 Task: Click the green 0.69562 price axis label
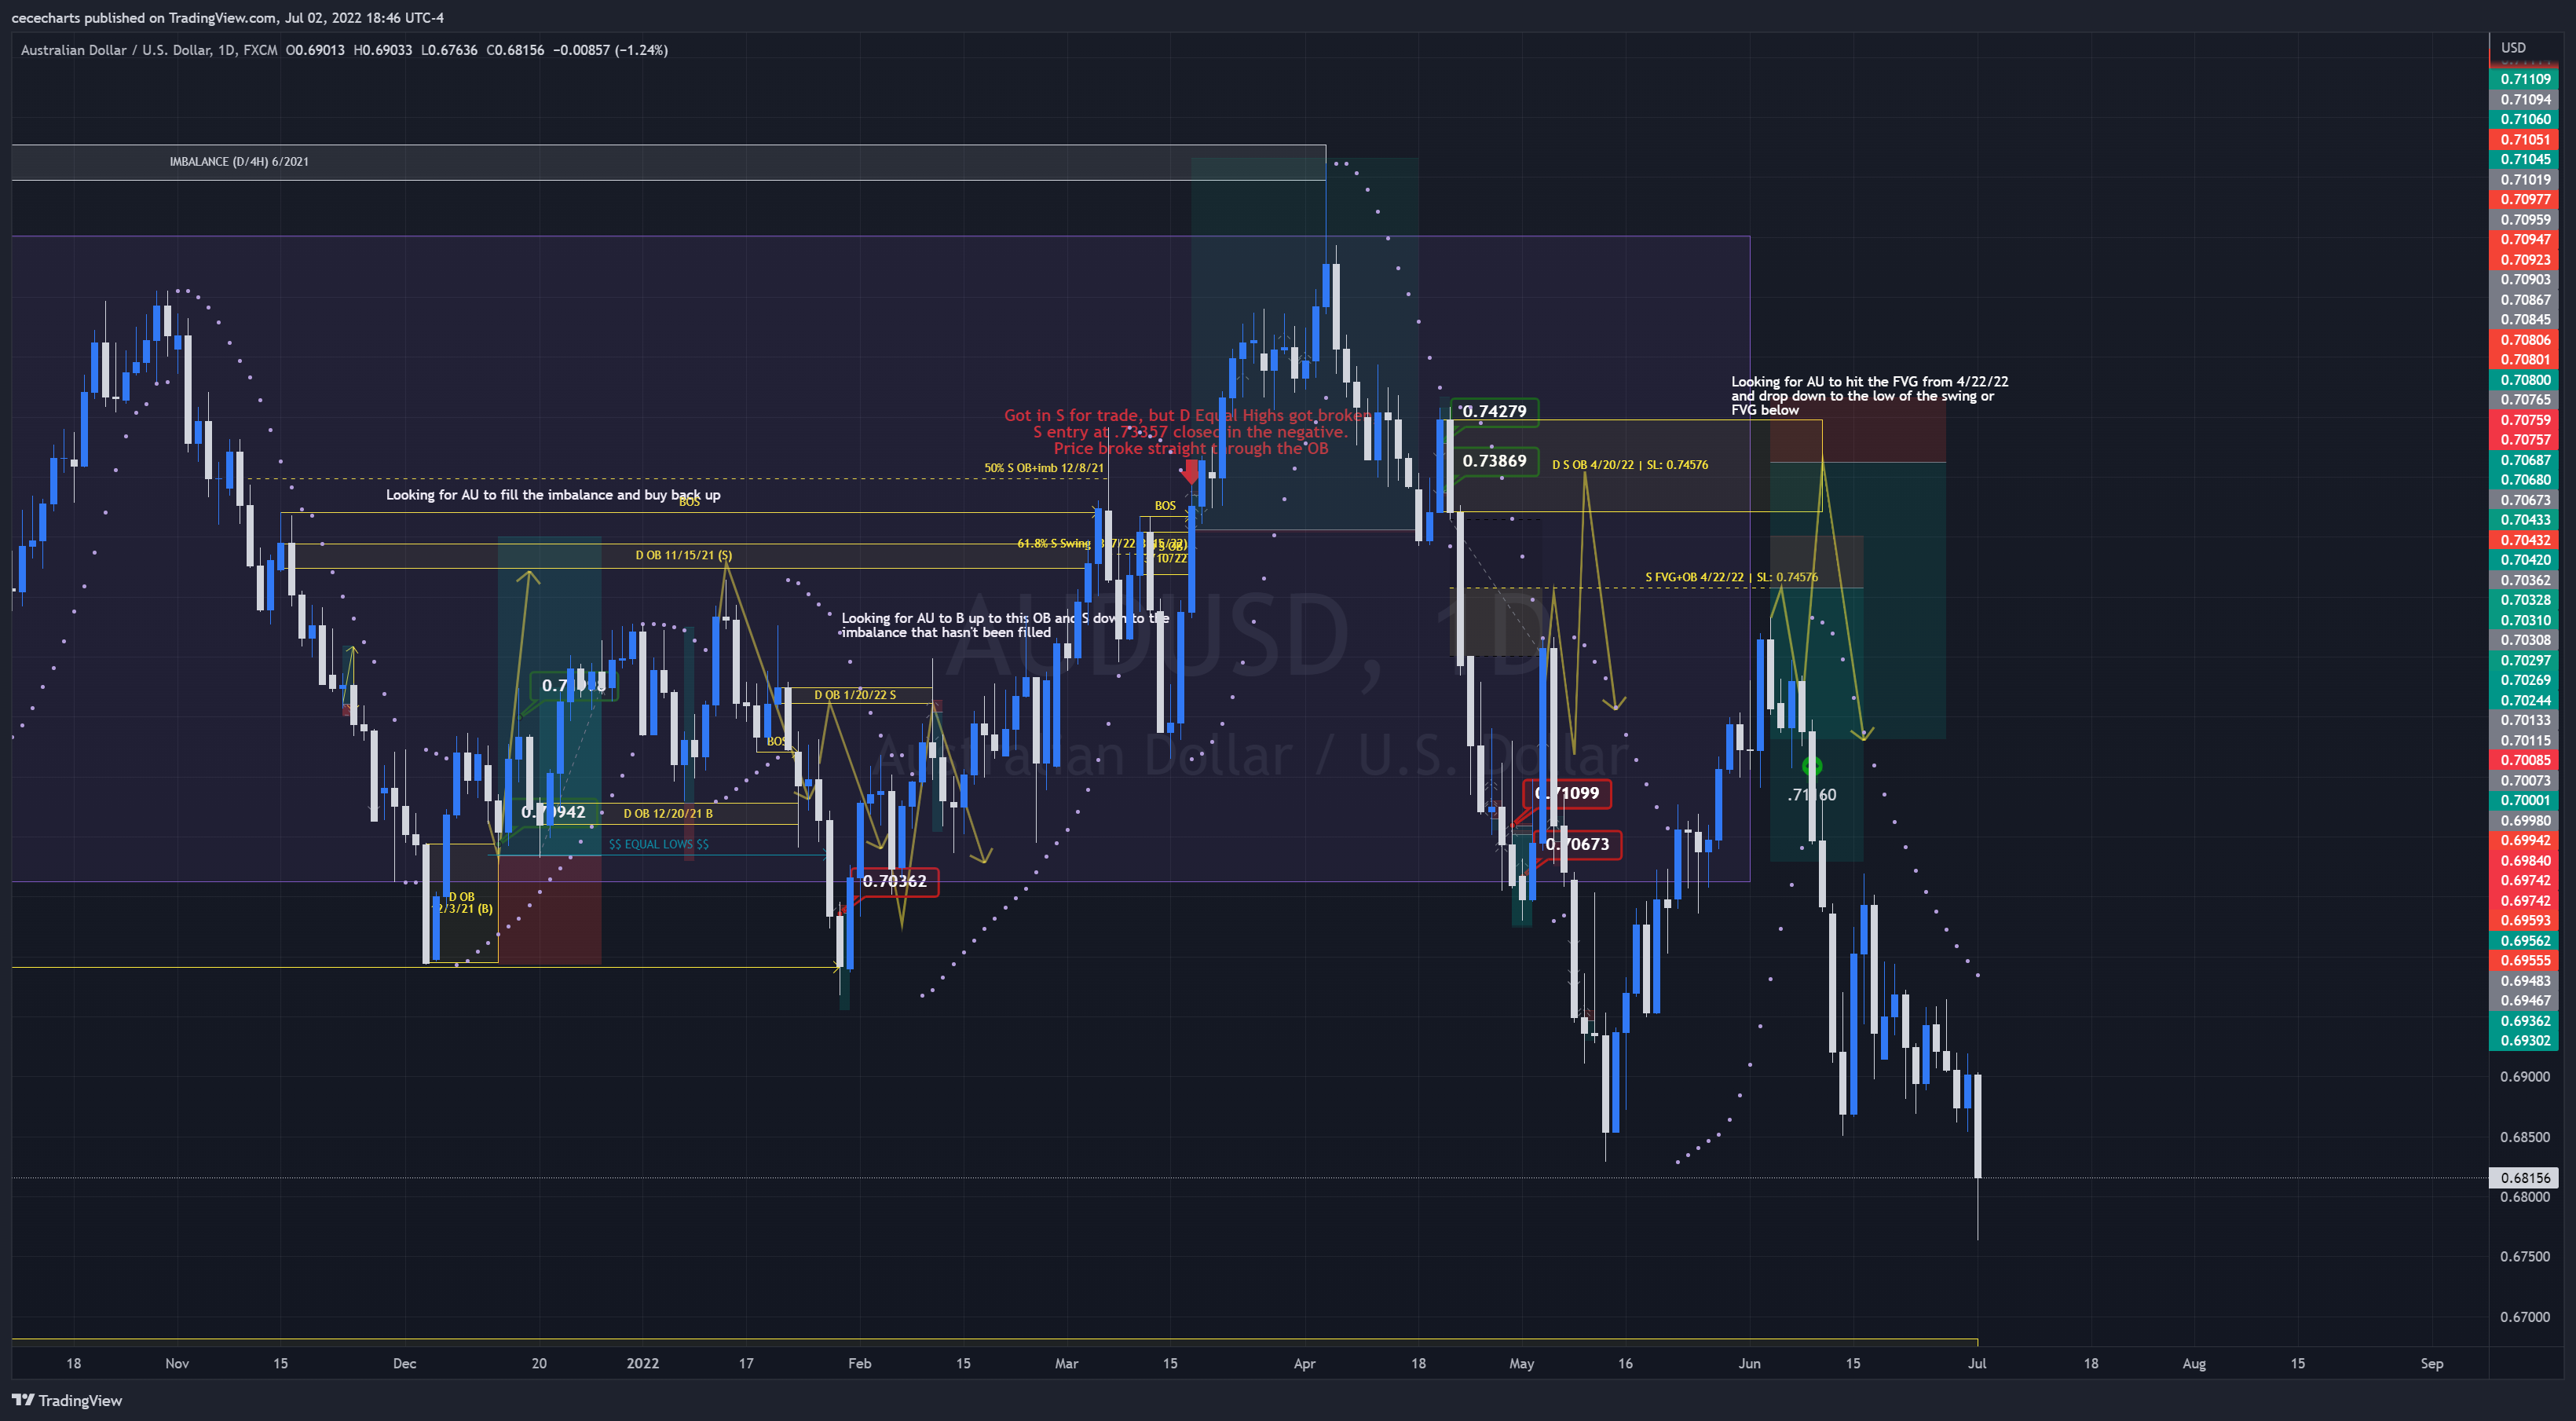(2524, 940)
